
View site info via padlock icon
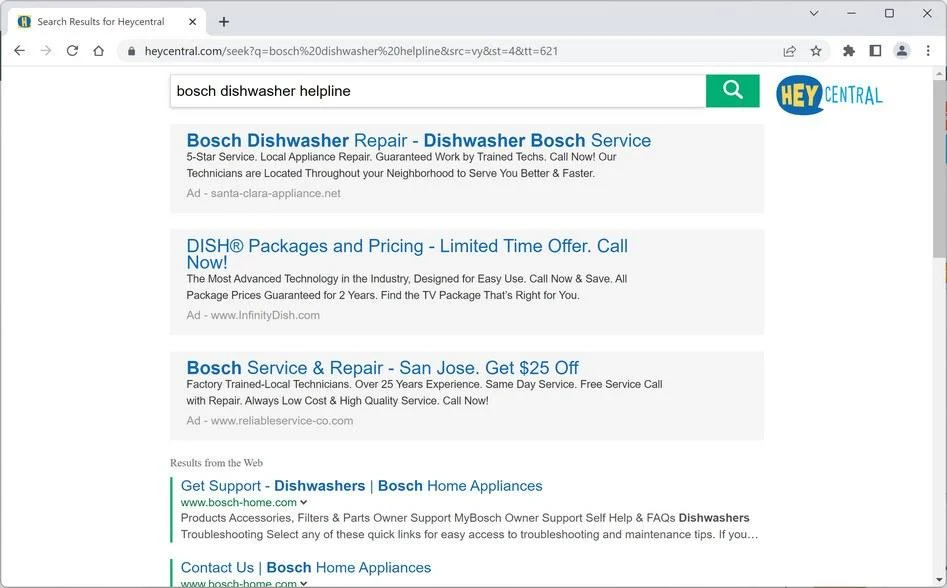131,51
